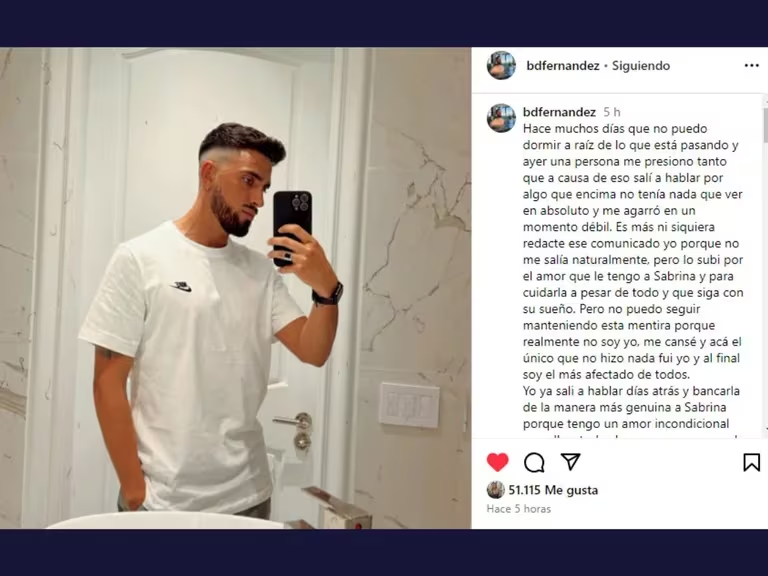Click the scrollbar up arrow
Screen dimensions: 768x576
point(765,101)
